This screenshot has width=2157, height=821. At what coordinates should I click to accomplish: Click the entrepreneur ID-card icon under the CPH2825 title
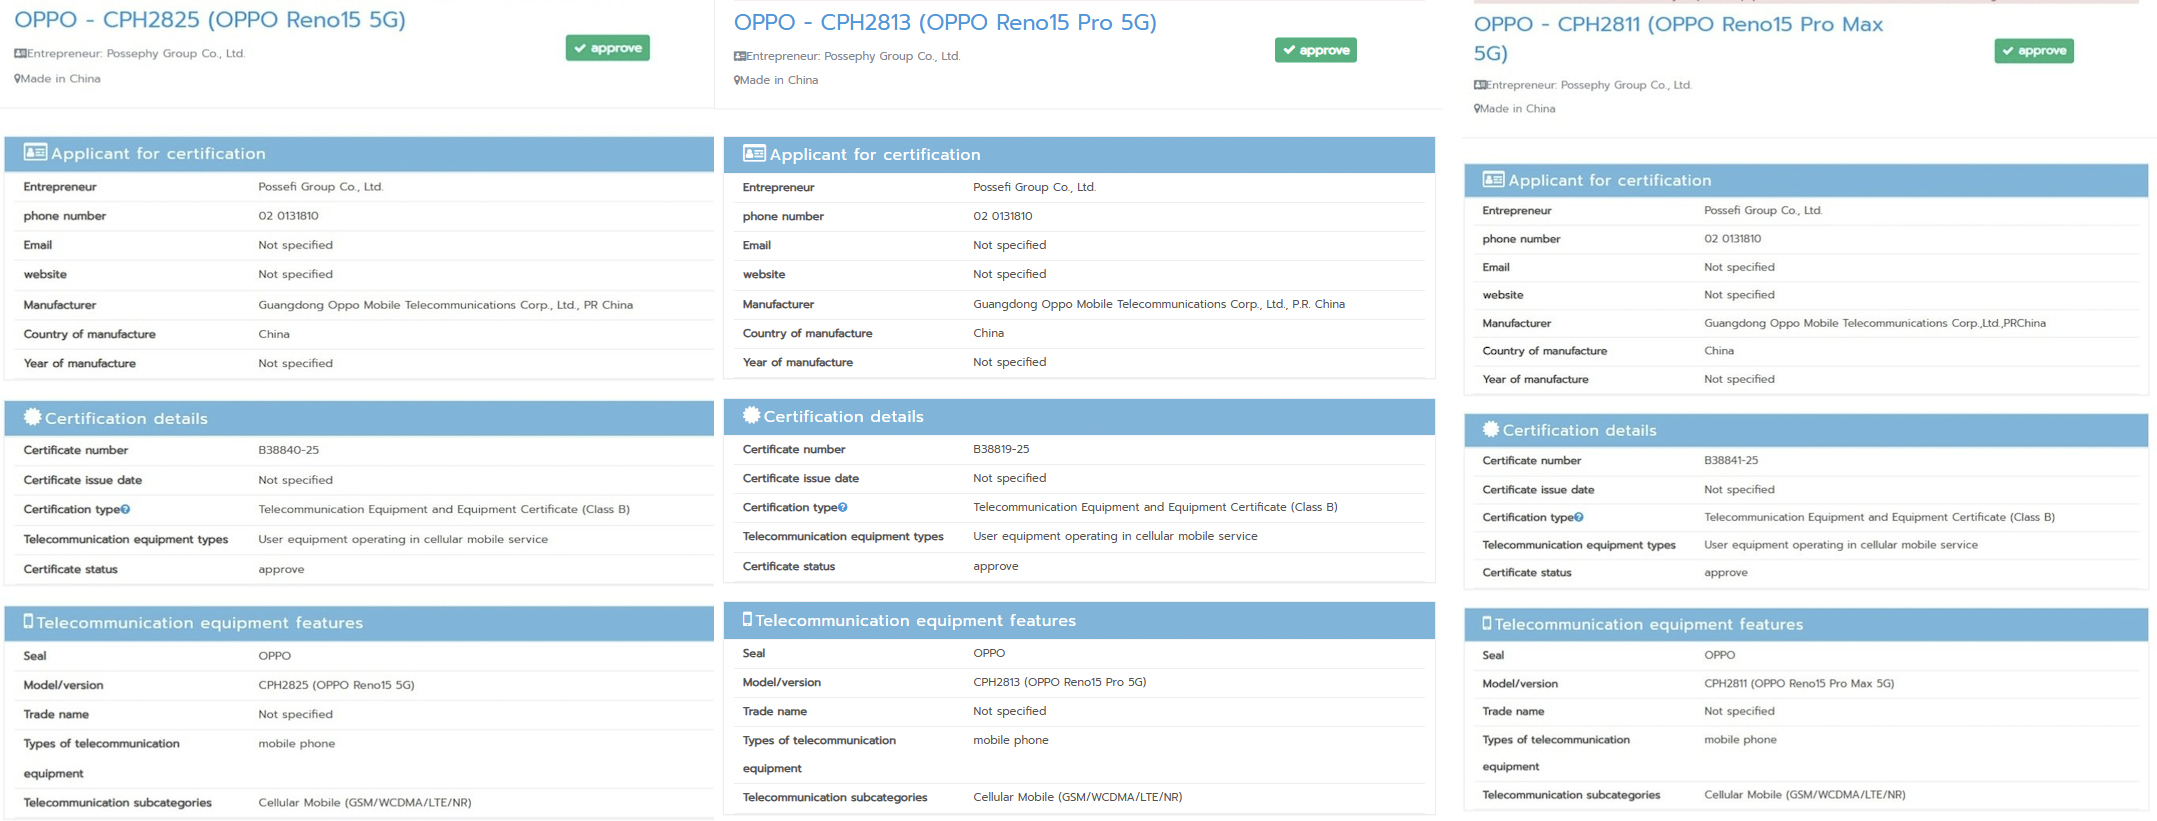[x=20, y=53]
